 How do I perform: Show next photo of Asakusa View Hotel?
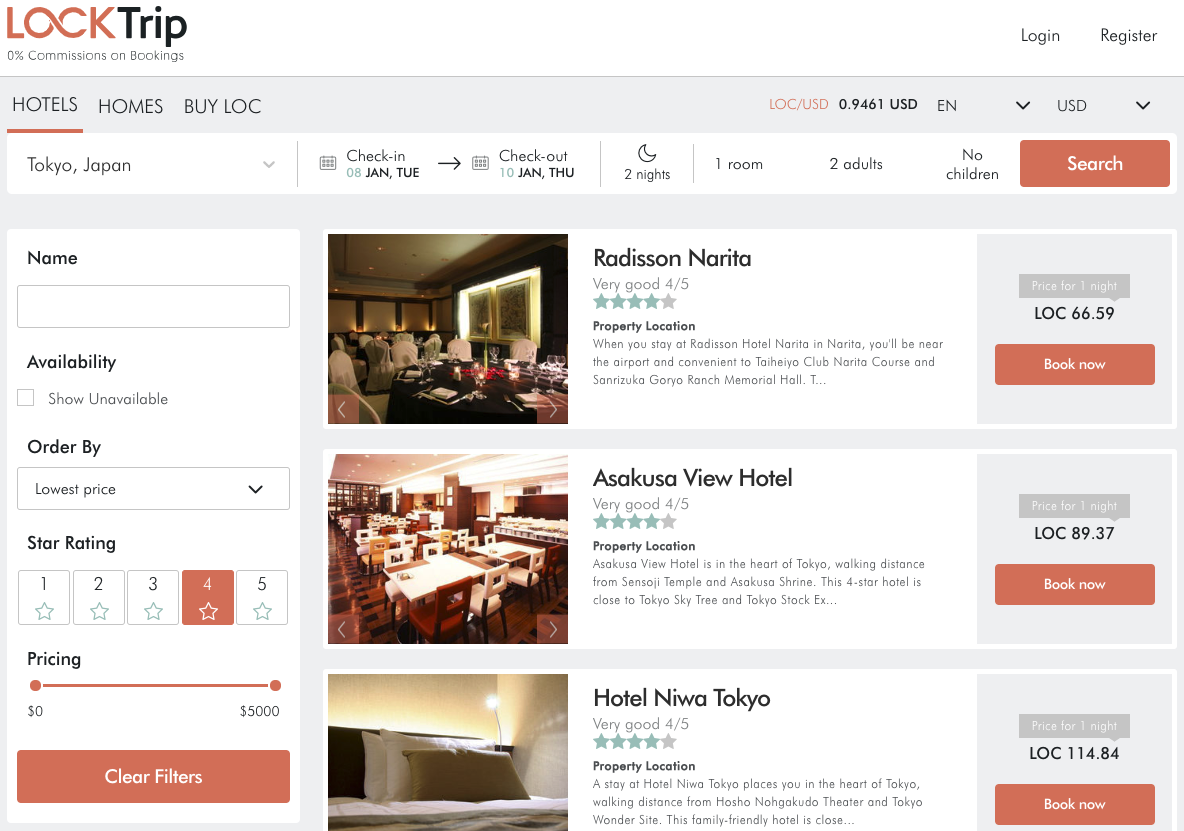point(553,629)
